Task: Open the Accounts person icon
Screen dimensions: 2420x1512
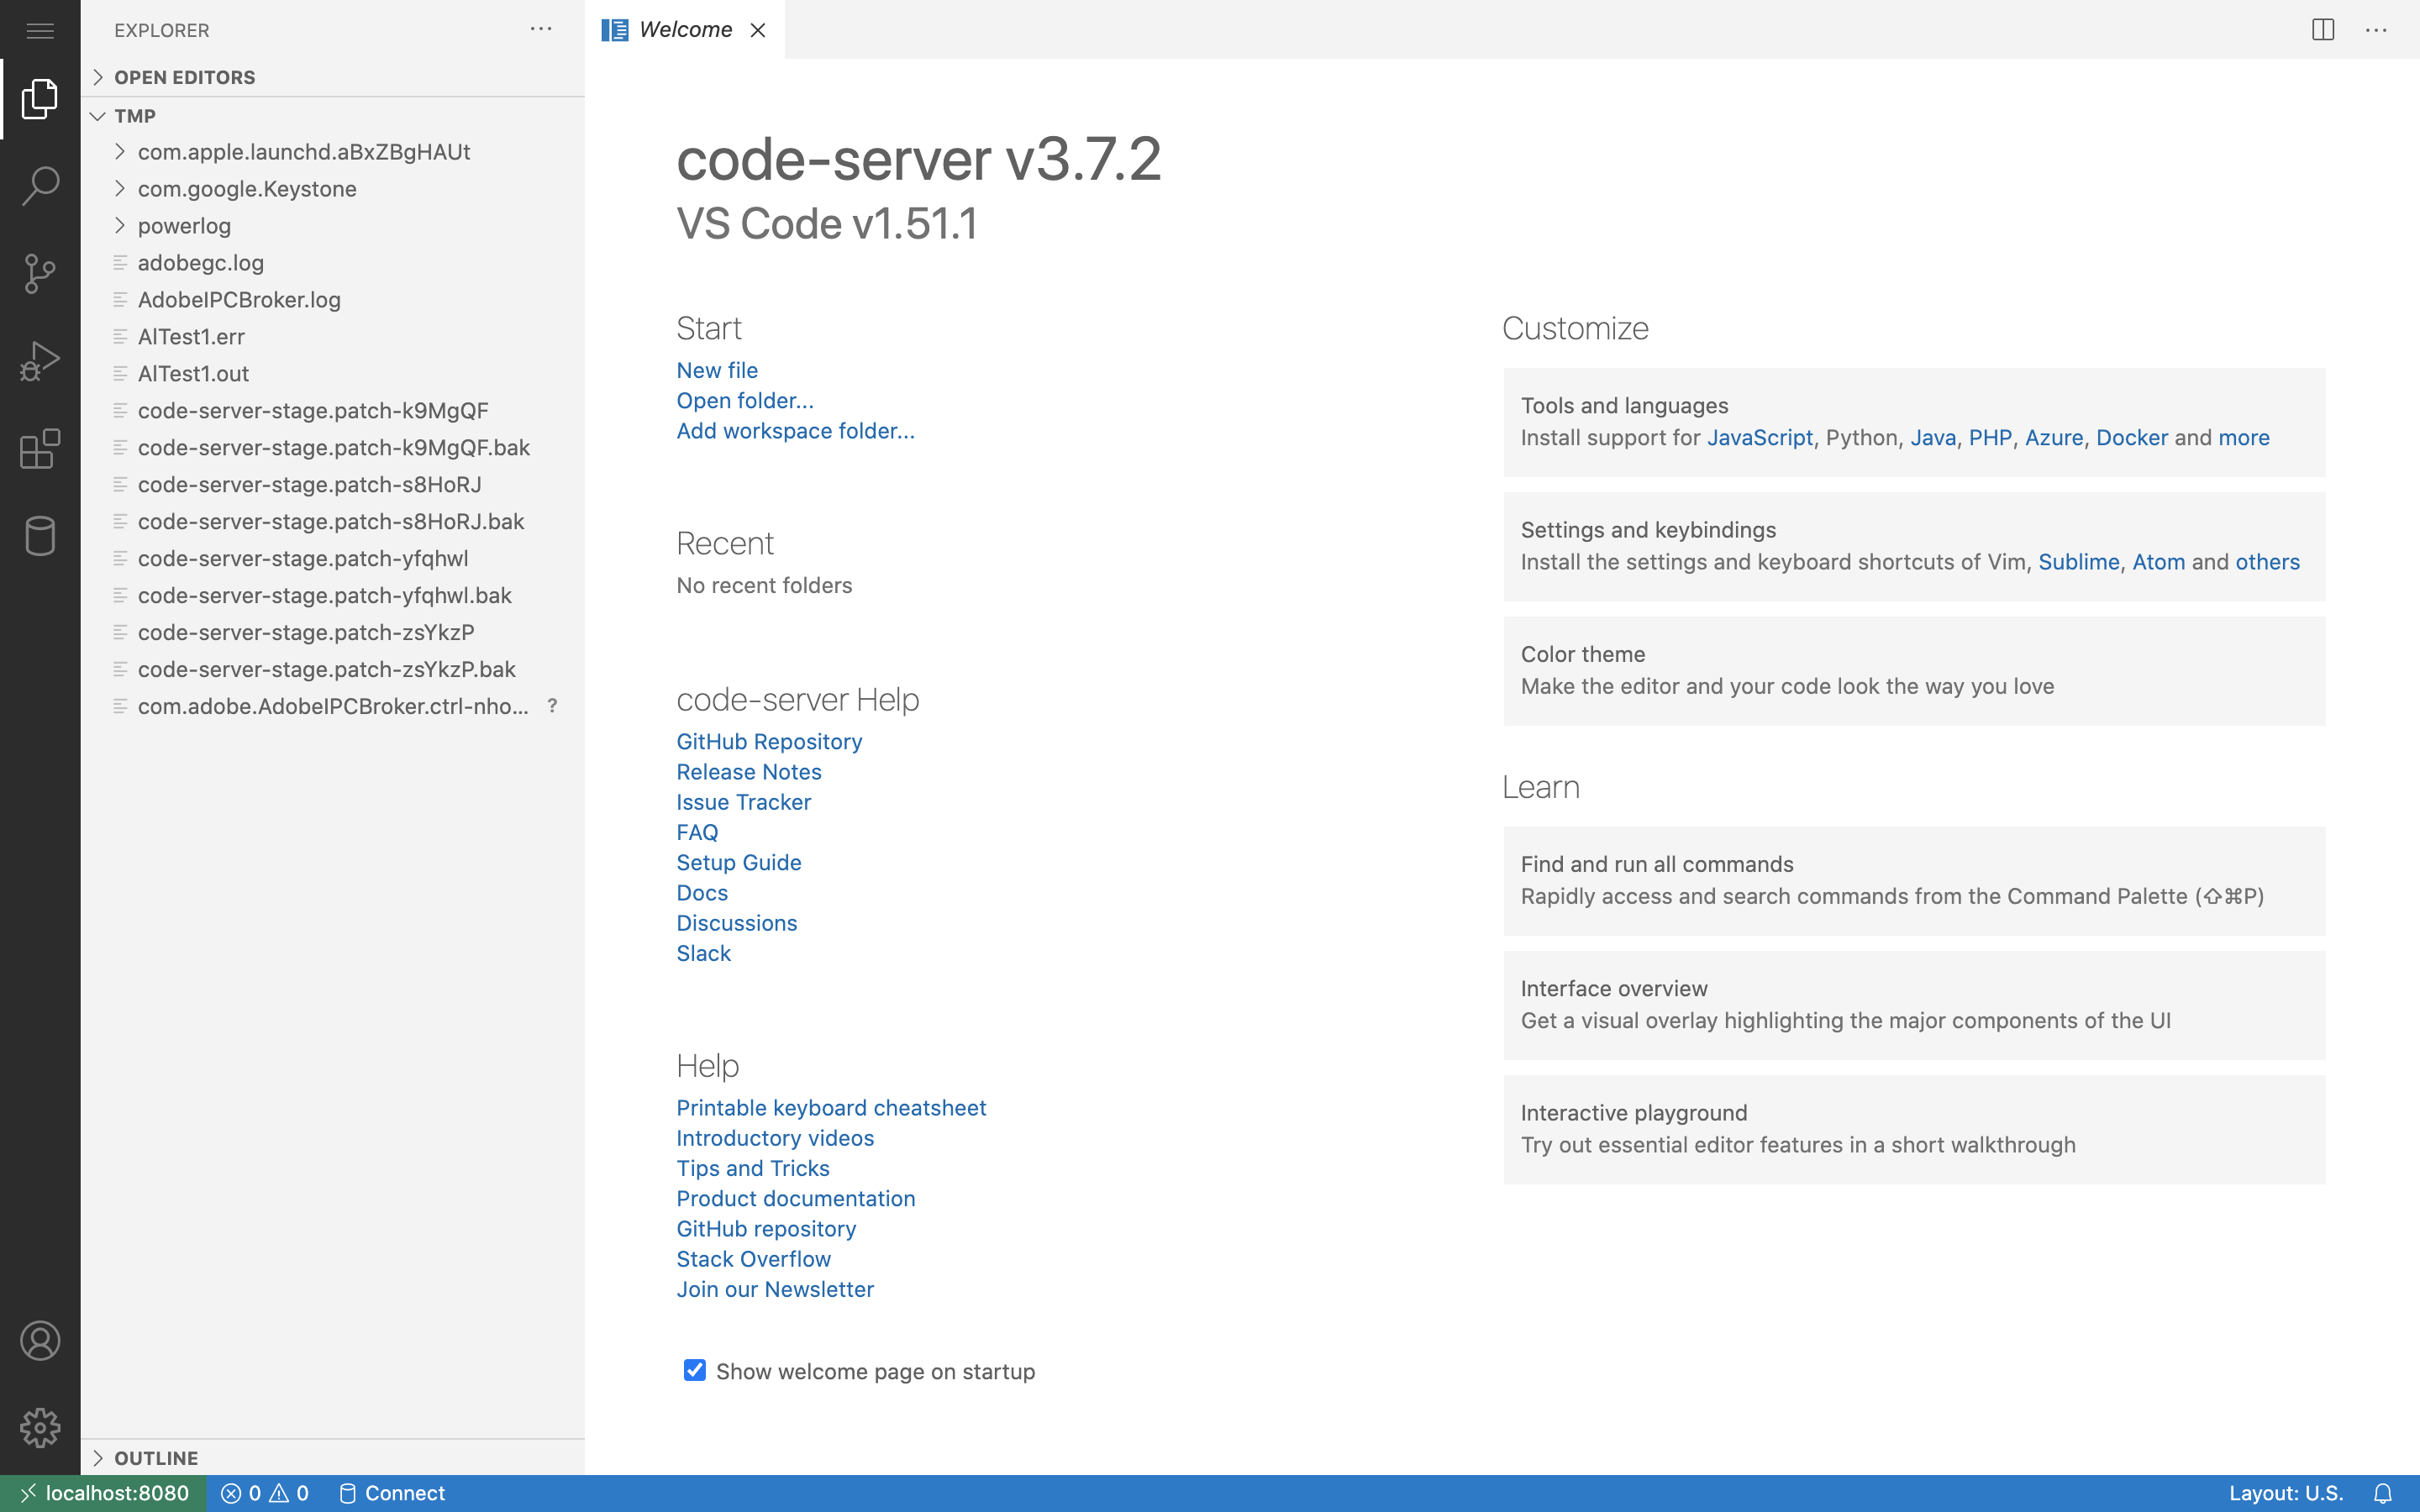Action: click(x=40, y=1341)
